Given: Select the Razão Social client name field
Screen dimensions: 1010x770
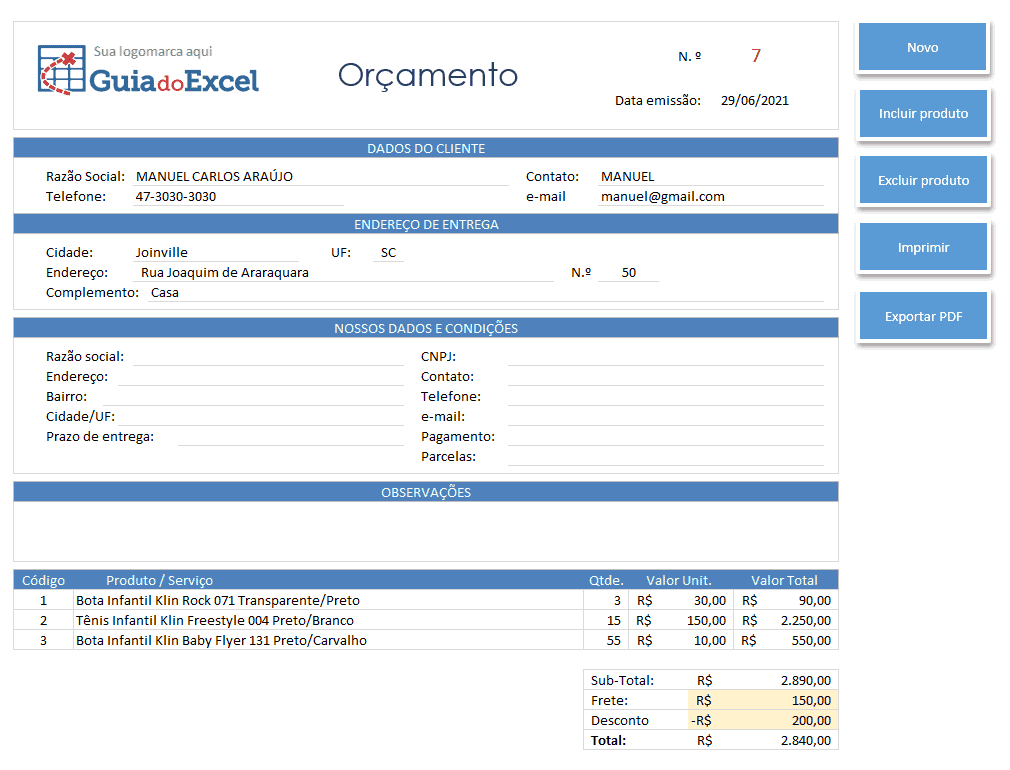Looking at the screenshot, I should 321,177.
